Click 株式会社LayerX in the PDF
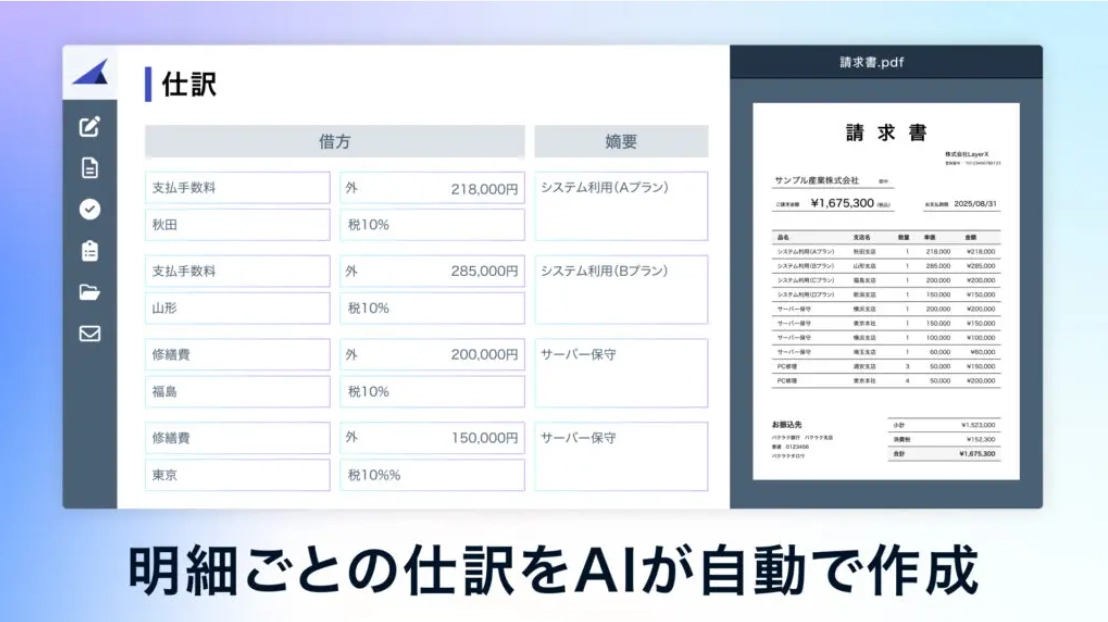Viewport: 1108px width, 622px height. click(x=967, y=154)
